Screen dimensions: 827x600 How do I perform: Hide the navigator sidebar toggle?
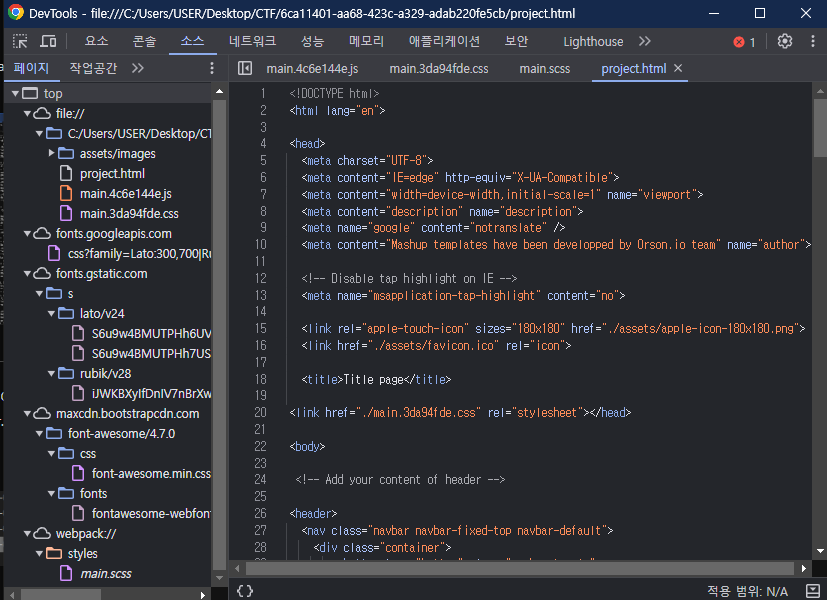[x=245, y=68]
